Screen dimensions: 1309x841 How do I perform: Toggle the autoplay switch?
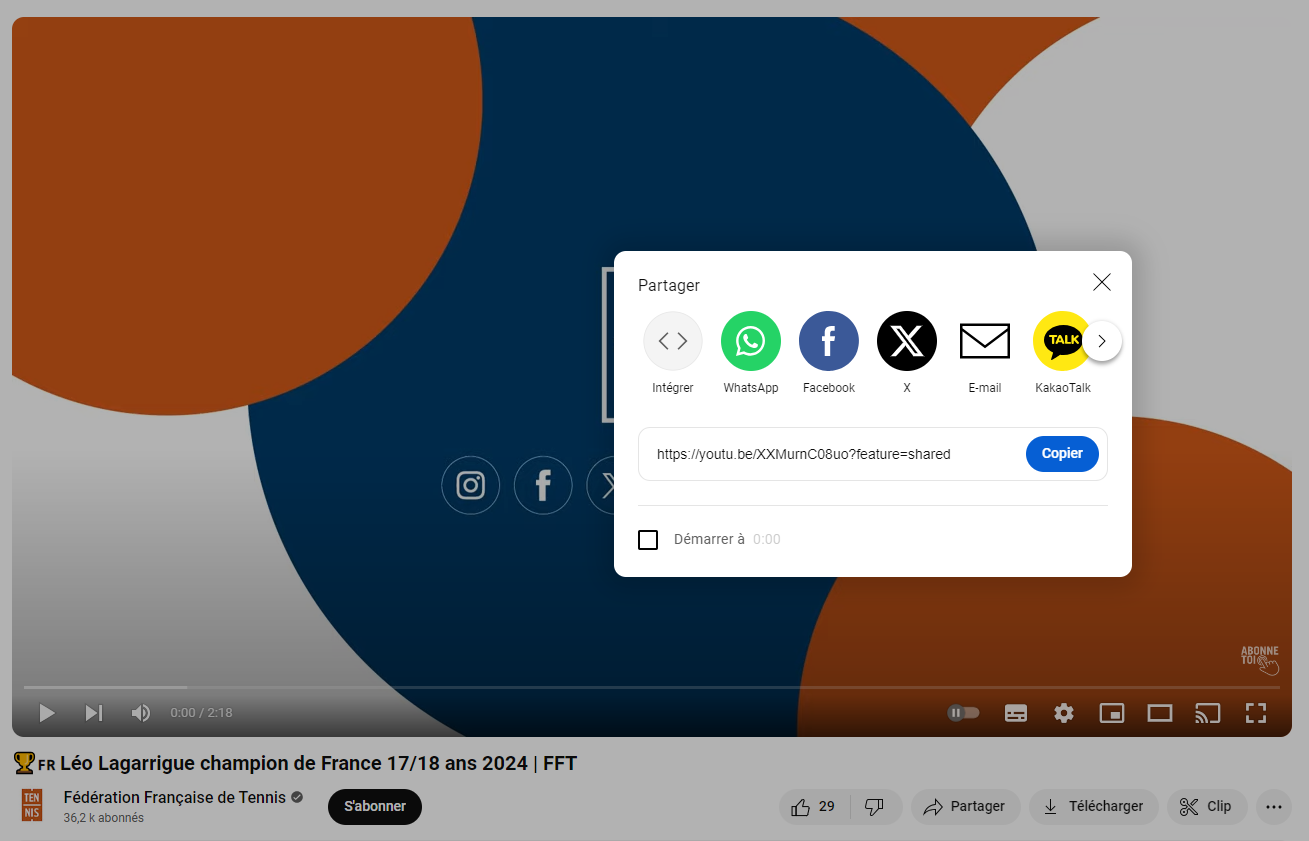(963, 713)
